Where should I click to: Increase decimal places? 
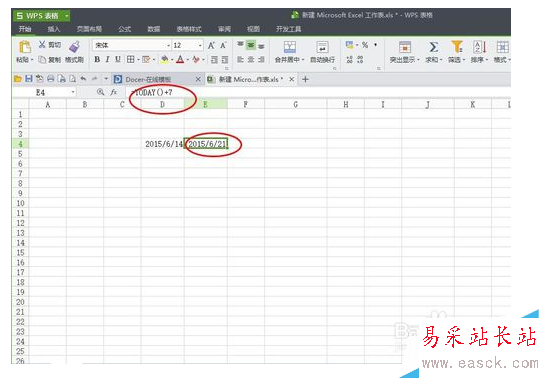point(349,59)
